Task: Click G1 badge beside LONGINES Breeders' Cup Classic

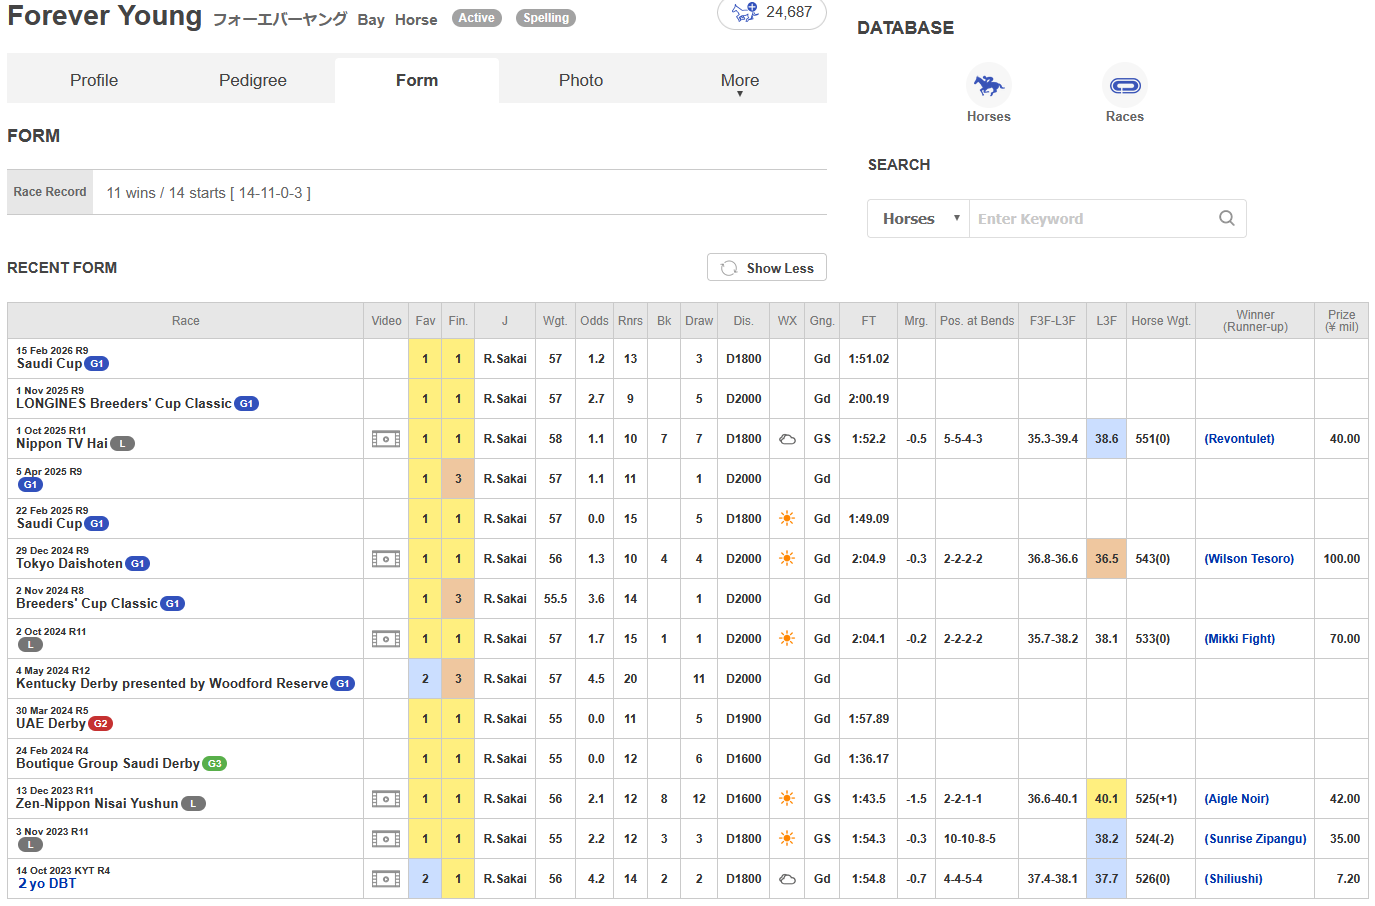Action: click(246, 404)
